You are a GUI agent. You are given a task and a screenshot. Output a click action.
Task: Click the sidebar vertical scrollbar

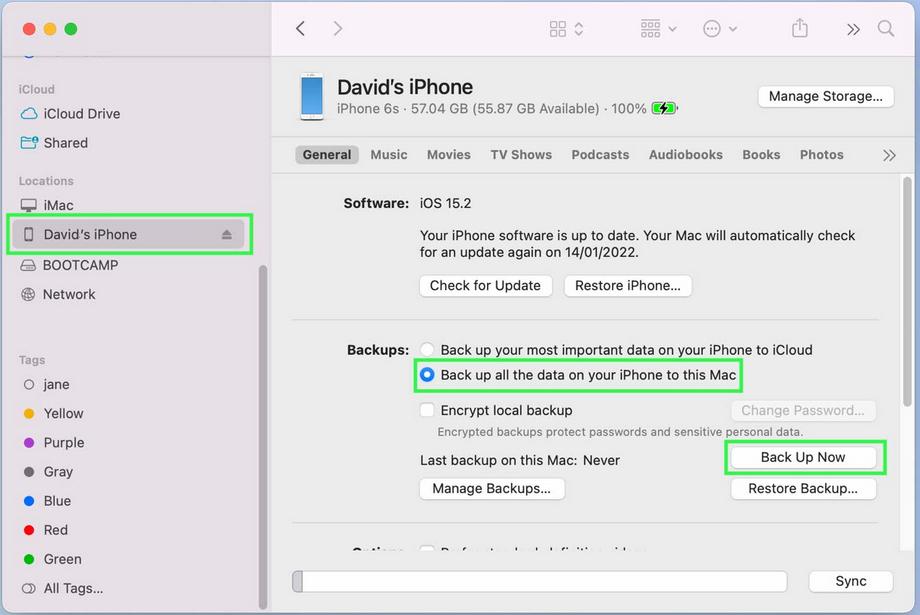(x=263, y=437)
